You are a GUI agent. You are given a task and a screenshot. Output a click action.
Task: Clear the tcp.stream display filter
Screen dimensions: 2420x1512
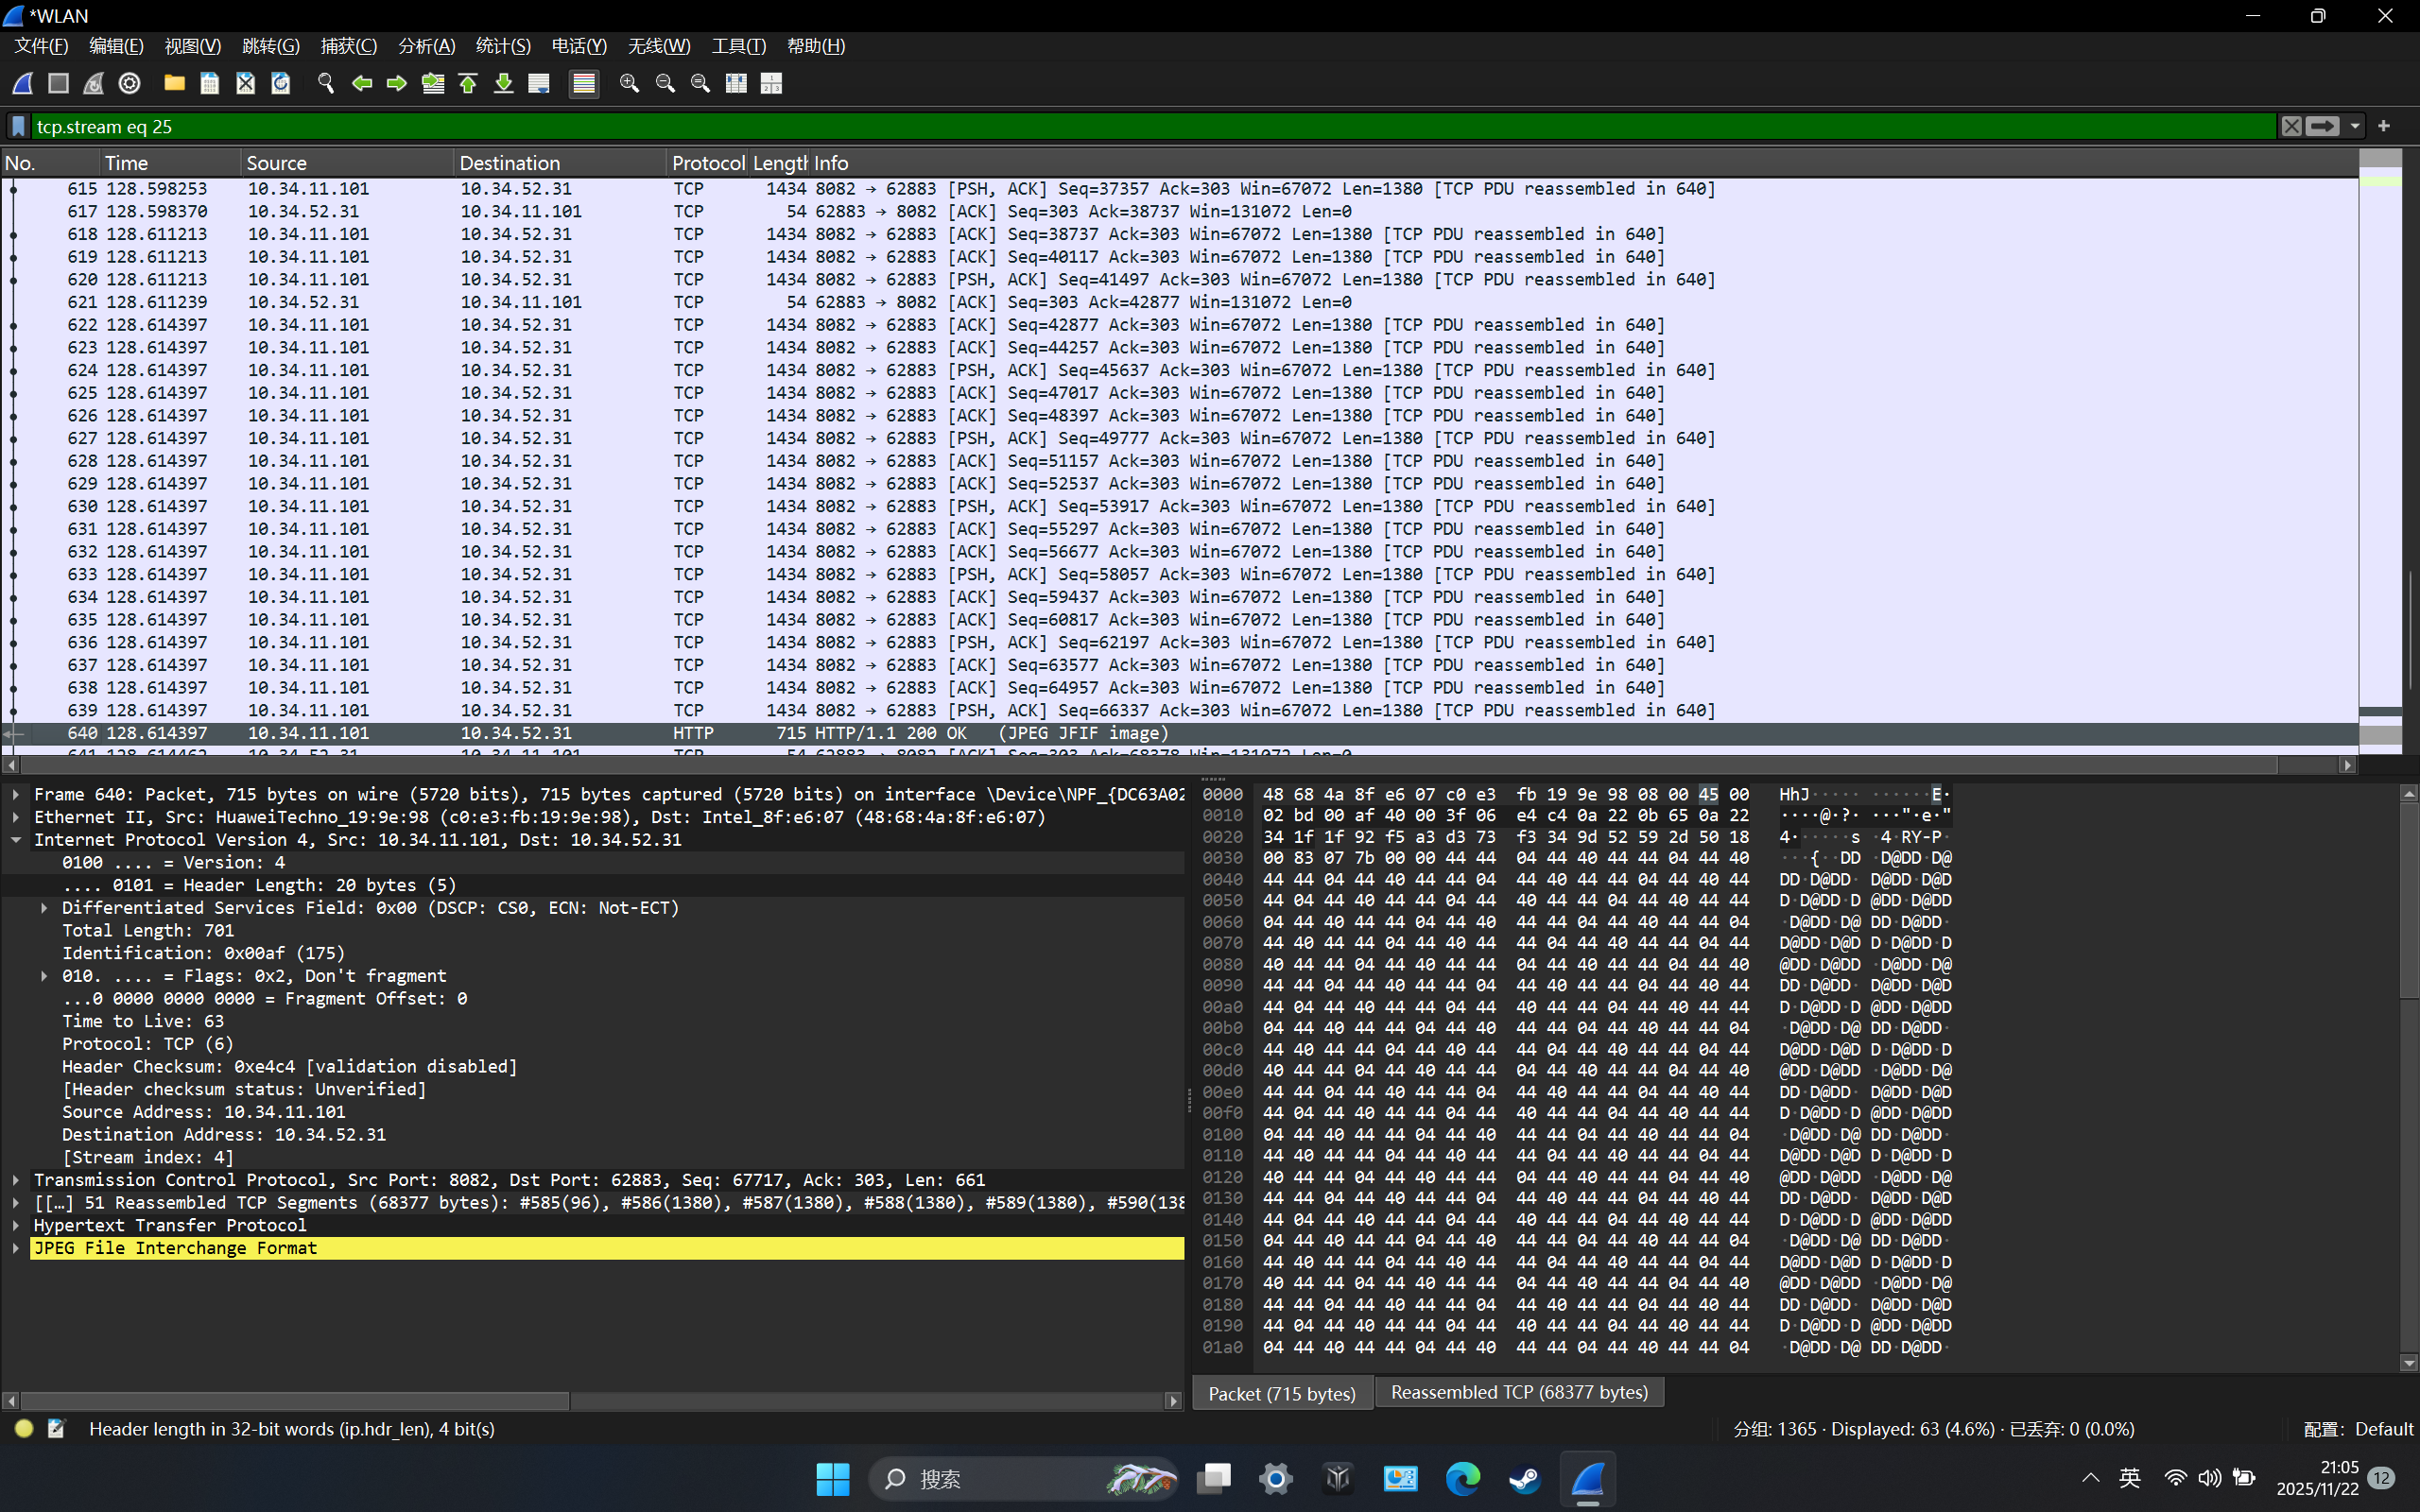[2292, 126]
